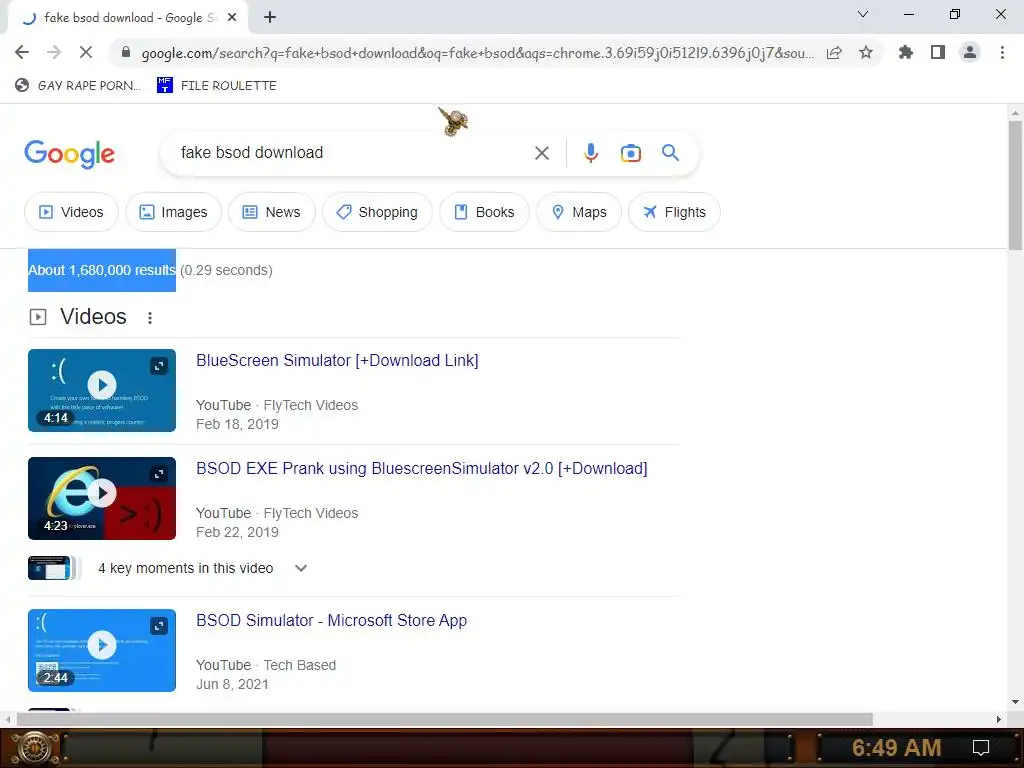Close the 'fake bsod download' tab
The height and width of the screenshot is (768, 1024).
[x=232, y=18]
